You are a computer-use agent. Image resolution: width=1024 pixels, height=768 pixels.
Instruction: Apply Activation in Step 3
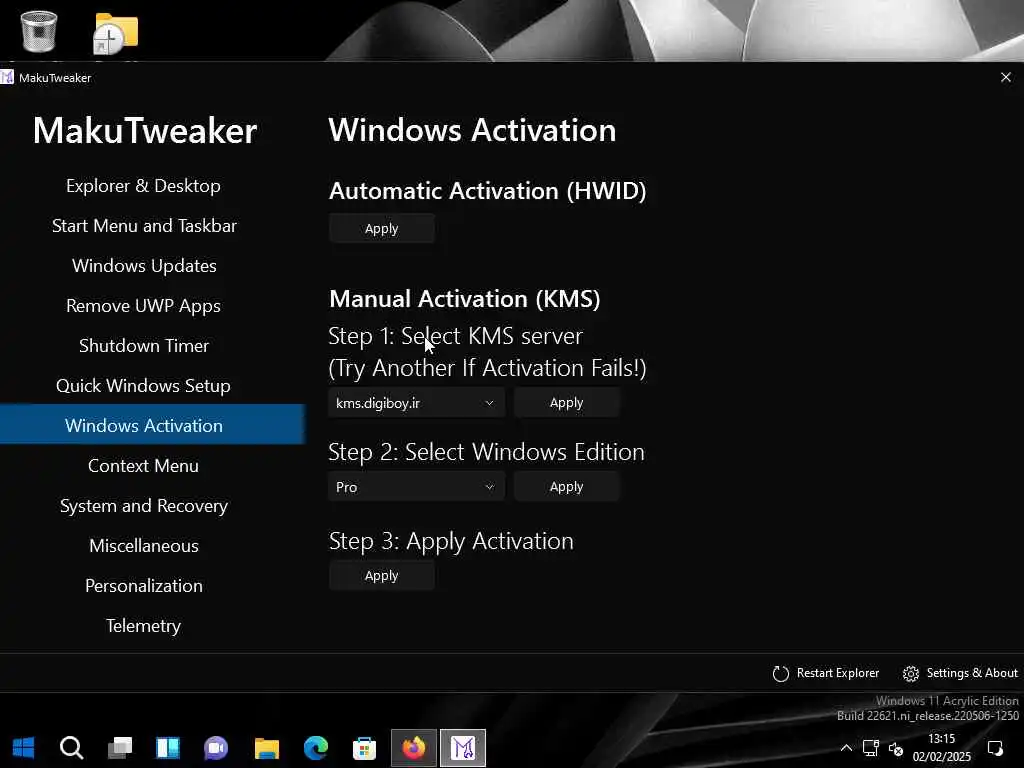click(x=382, y=575)
